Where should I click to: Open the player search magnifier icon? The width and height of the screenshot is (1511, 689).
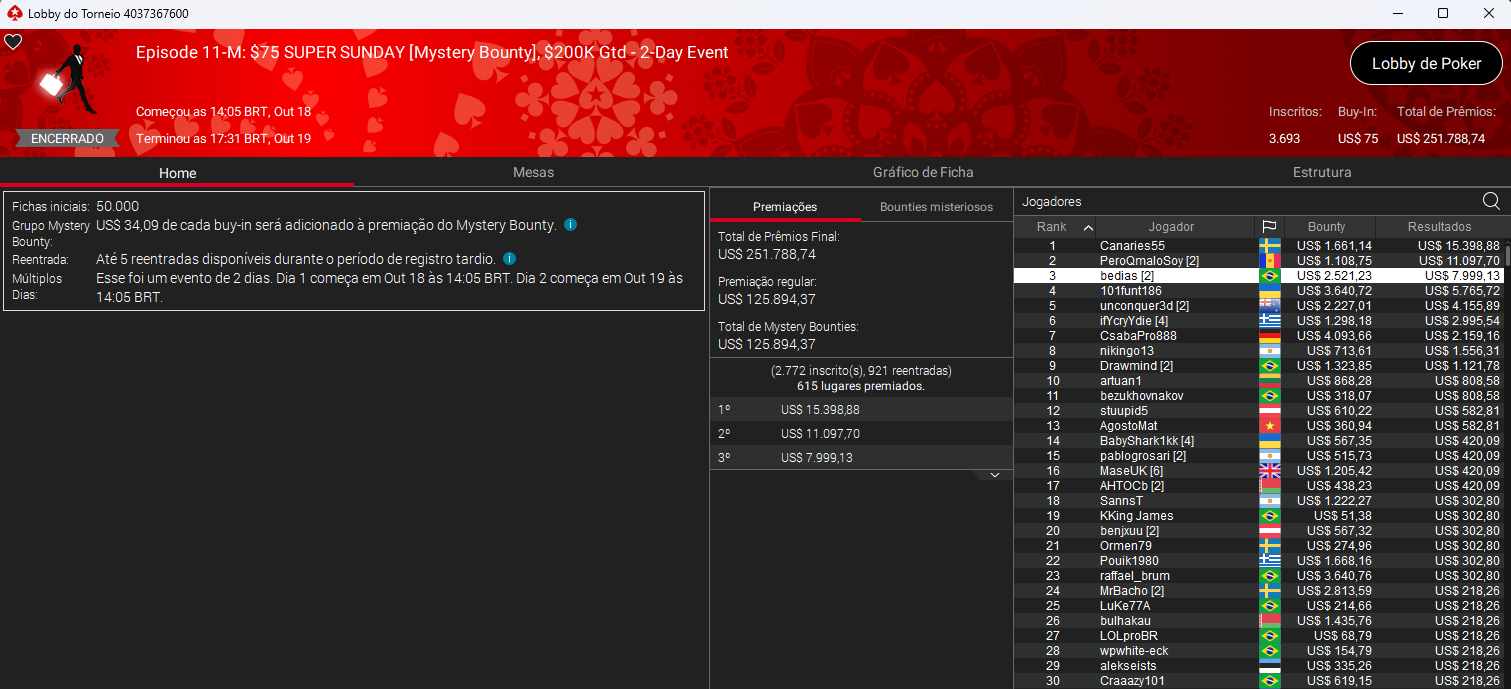coord(1491,201)
